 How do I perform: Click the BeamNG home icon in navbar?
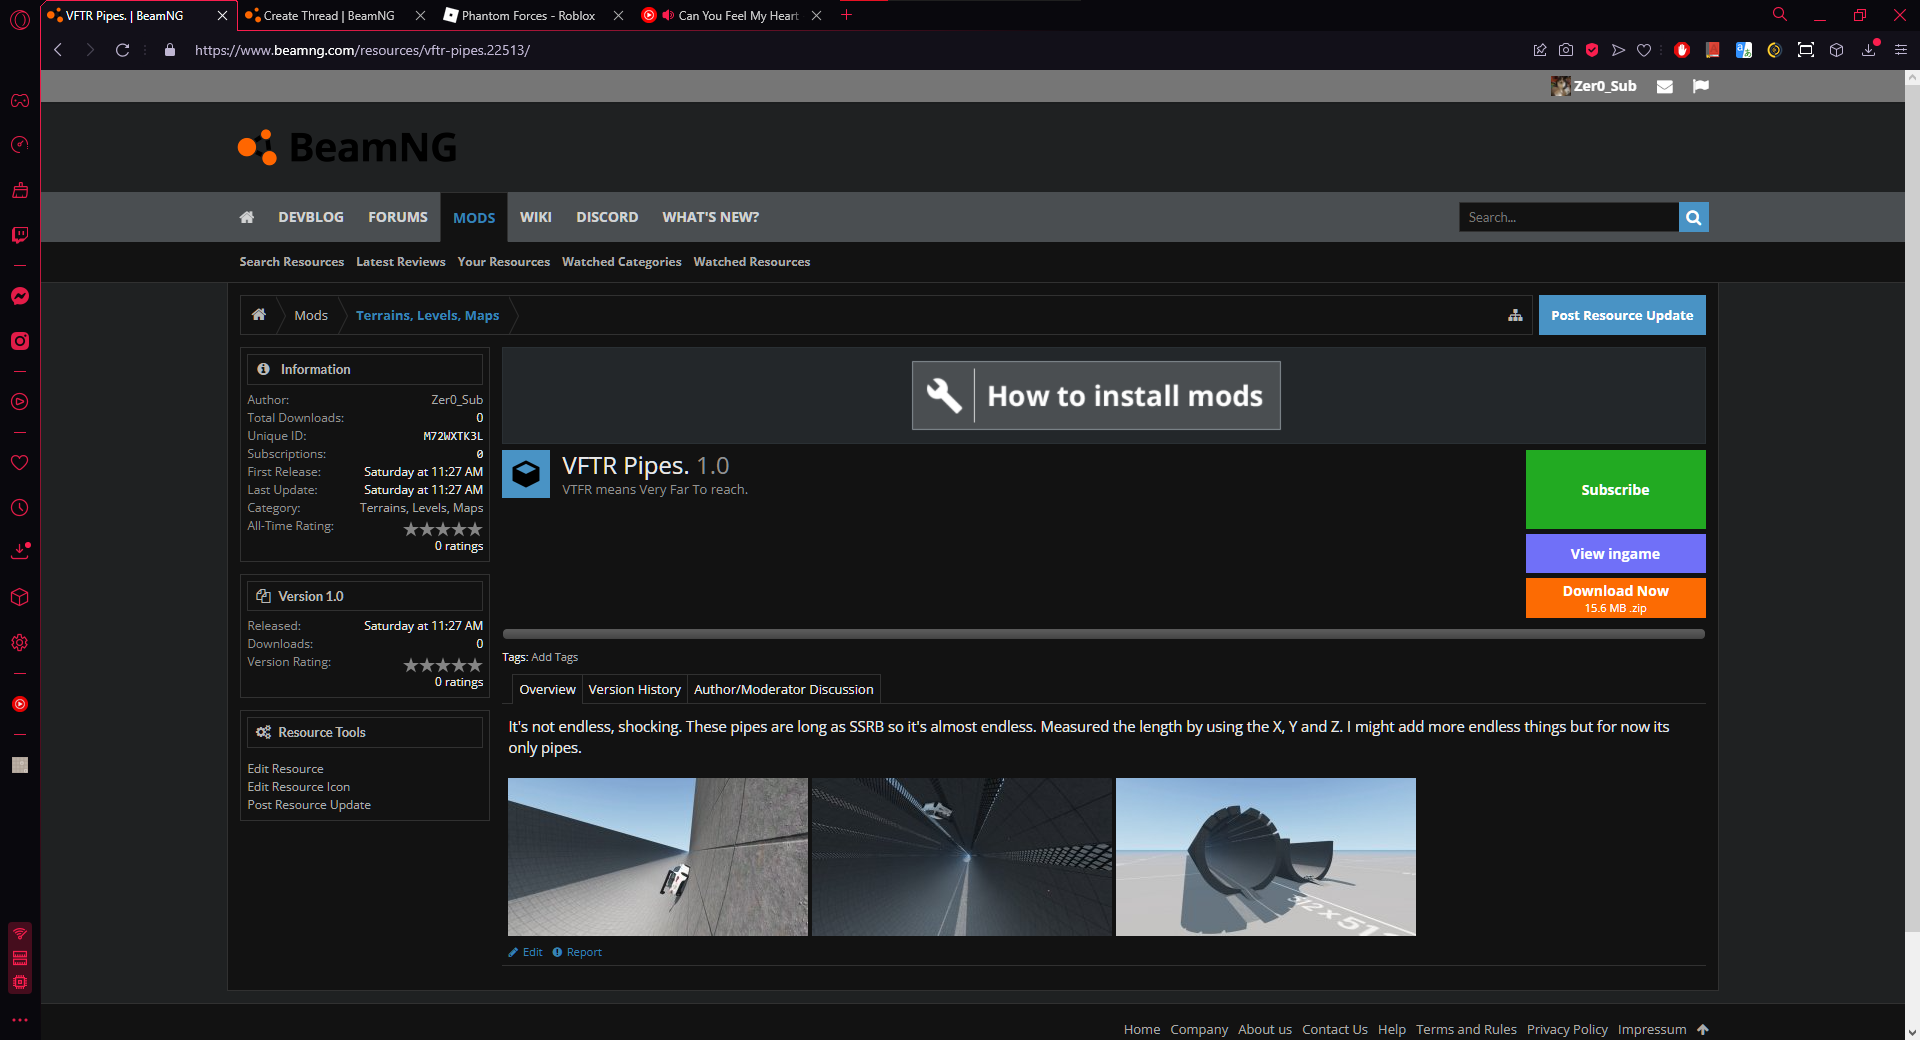247,217
